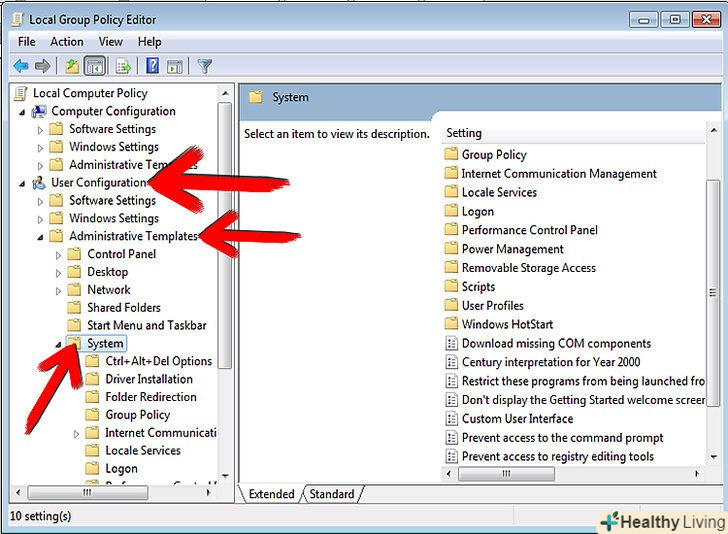Click the Custom User Interface policy icon
Screen dimensions: 728x534
click(451, 419)
